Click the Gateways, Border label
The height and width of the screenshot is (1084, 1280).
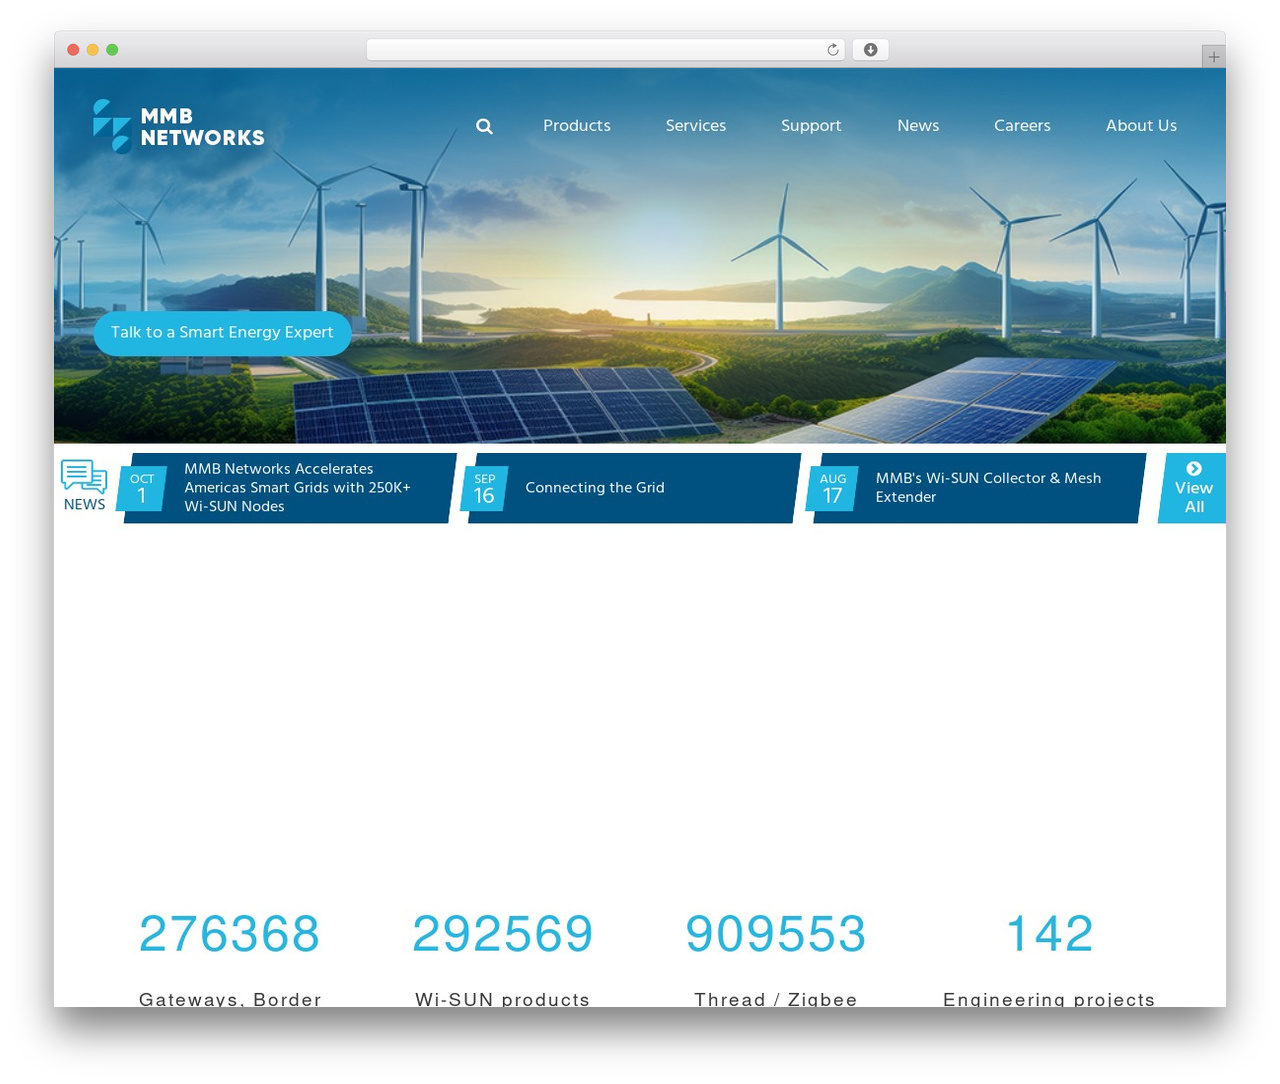coord(230,998)
